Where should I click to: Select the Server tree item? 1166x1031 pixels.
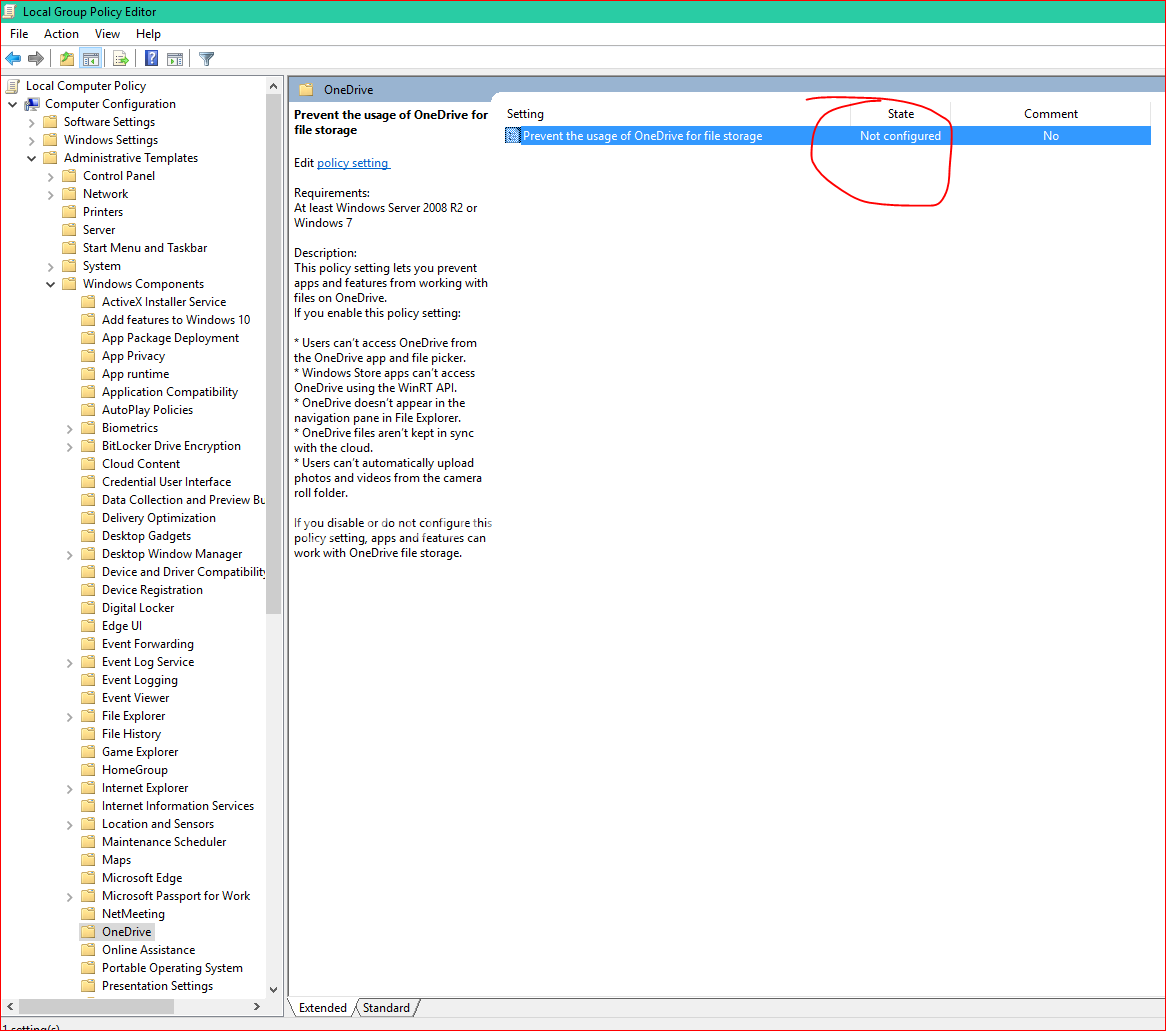coord(99,230)
